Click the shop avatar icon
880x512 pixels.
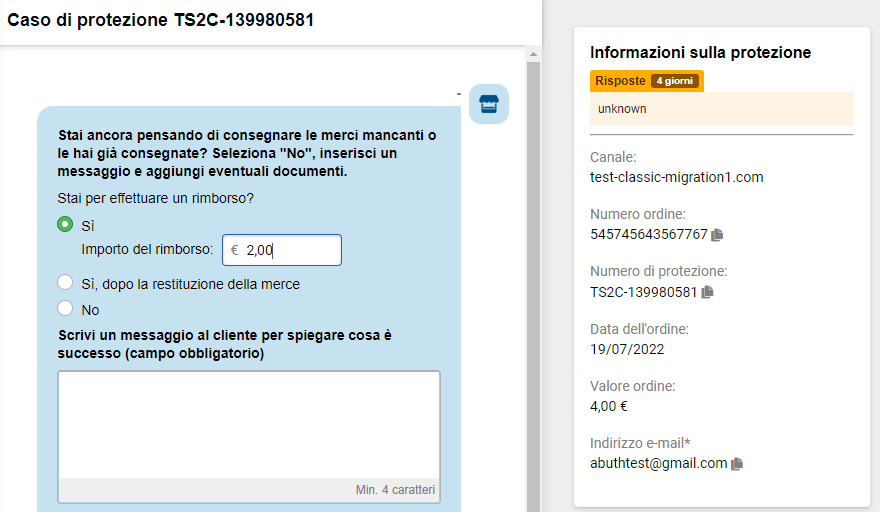click(x=489, y=104)
